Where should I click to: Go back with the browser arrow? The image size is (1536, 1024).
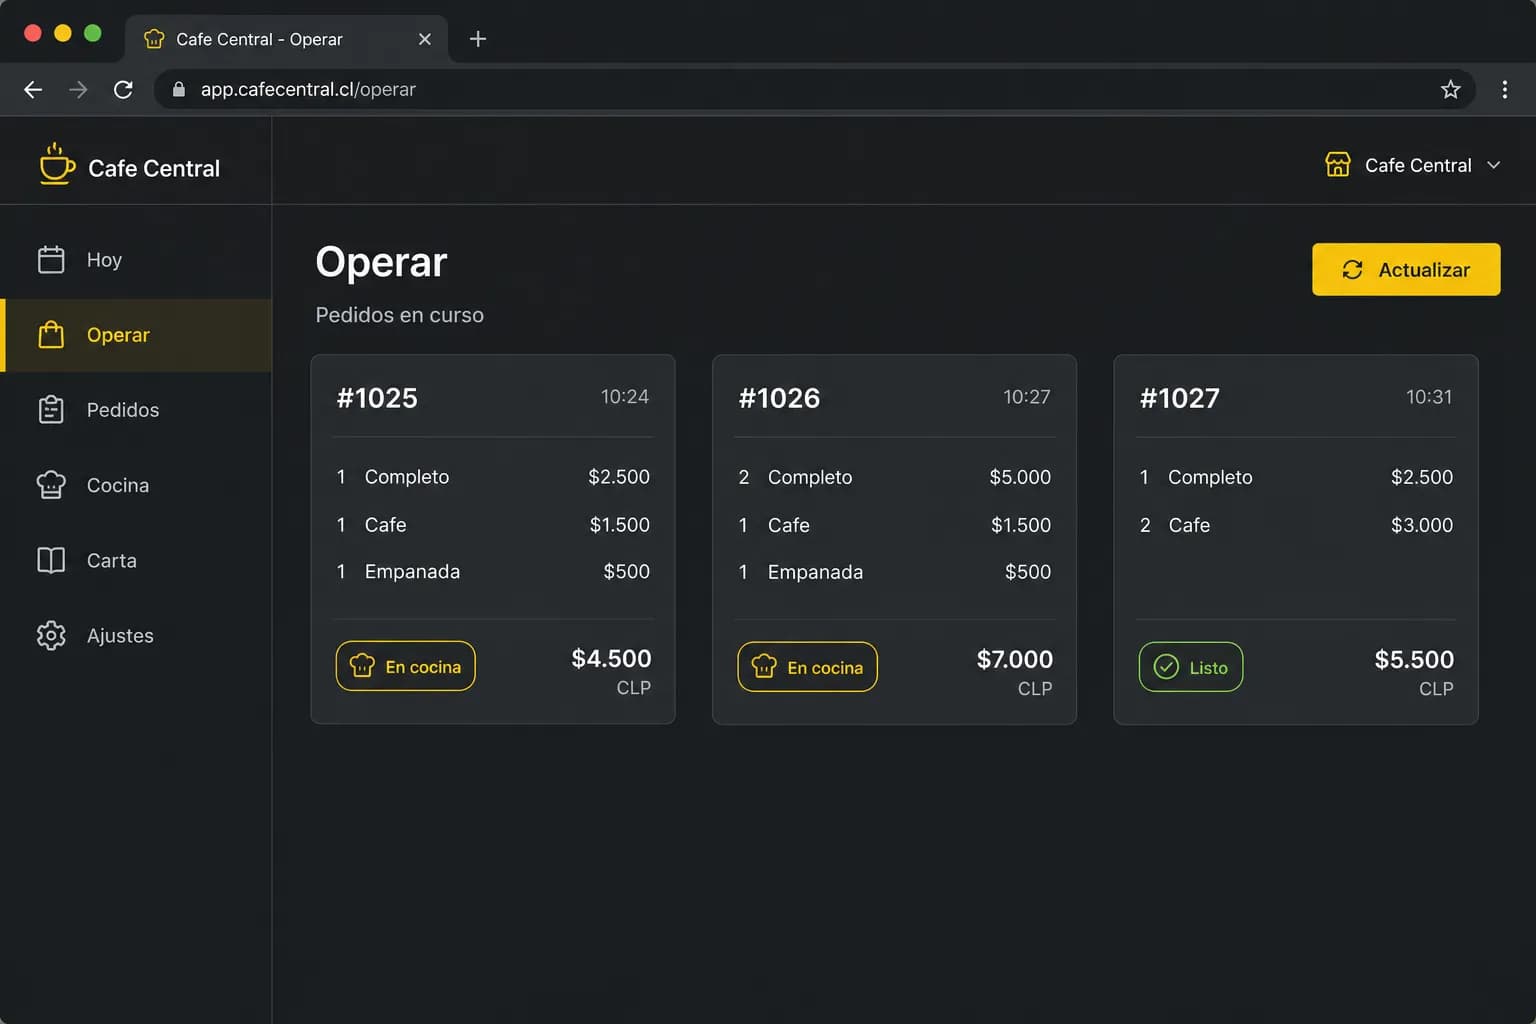(x=33, y=90)
